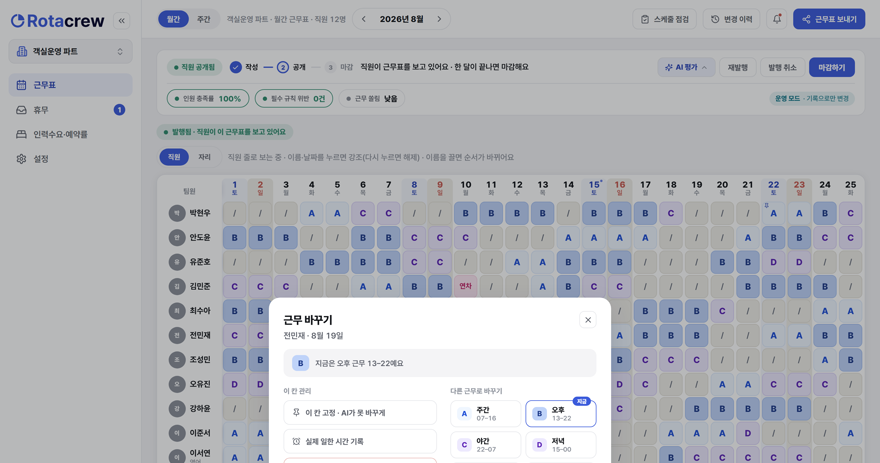The height and width of the screenshot is (463, 880).
Task: Click the 공개 step number 2
Action: (x=283, y=67)
